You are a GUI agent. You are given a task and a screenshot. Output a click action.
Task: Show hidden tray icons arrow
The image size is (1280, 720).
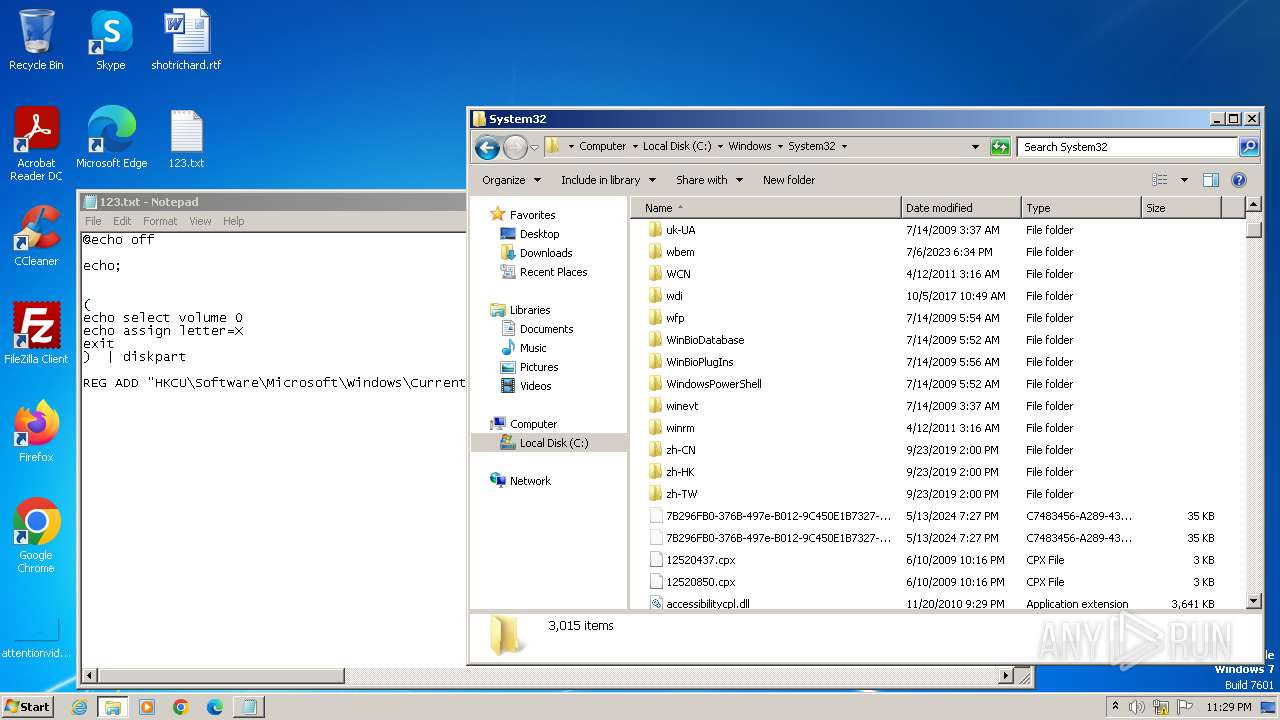(1114, 707)
